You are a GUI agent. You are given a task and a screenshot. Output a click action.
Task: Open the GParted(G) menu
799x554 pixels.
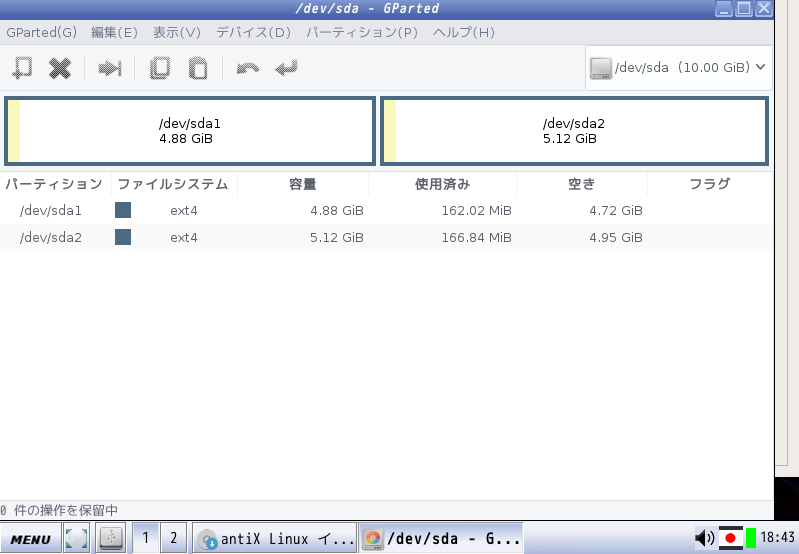(x=42, y=33)
